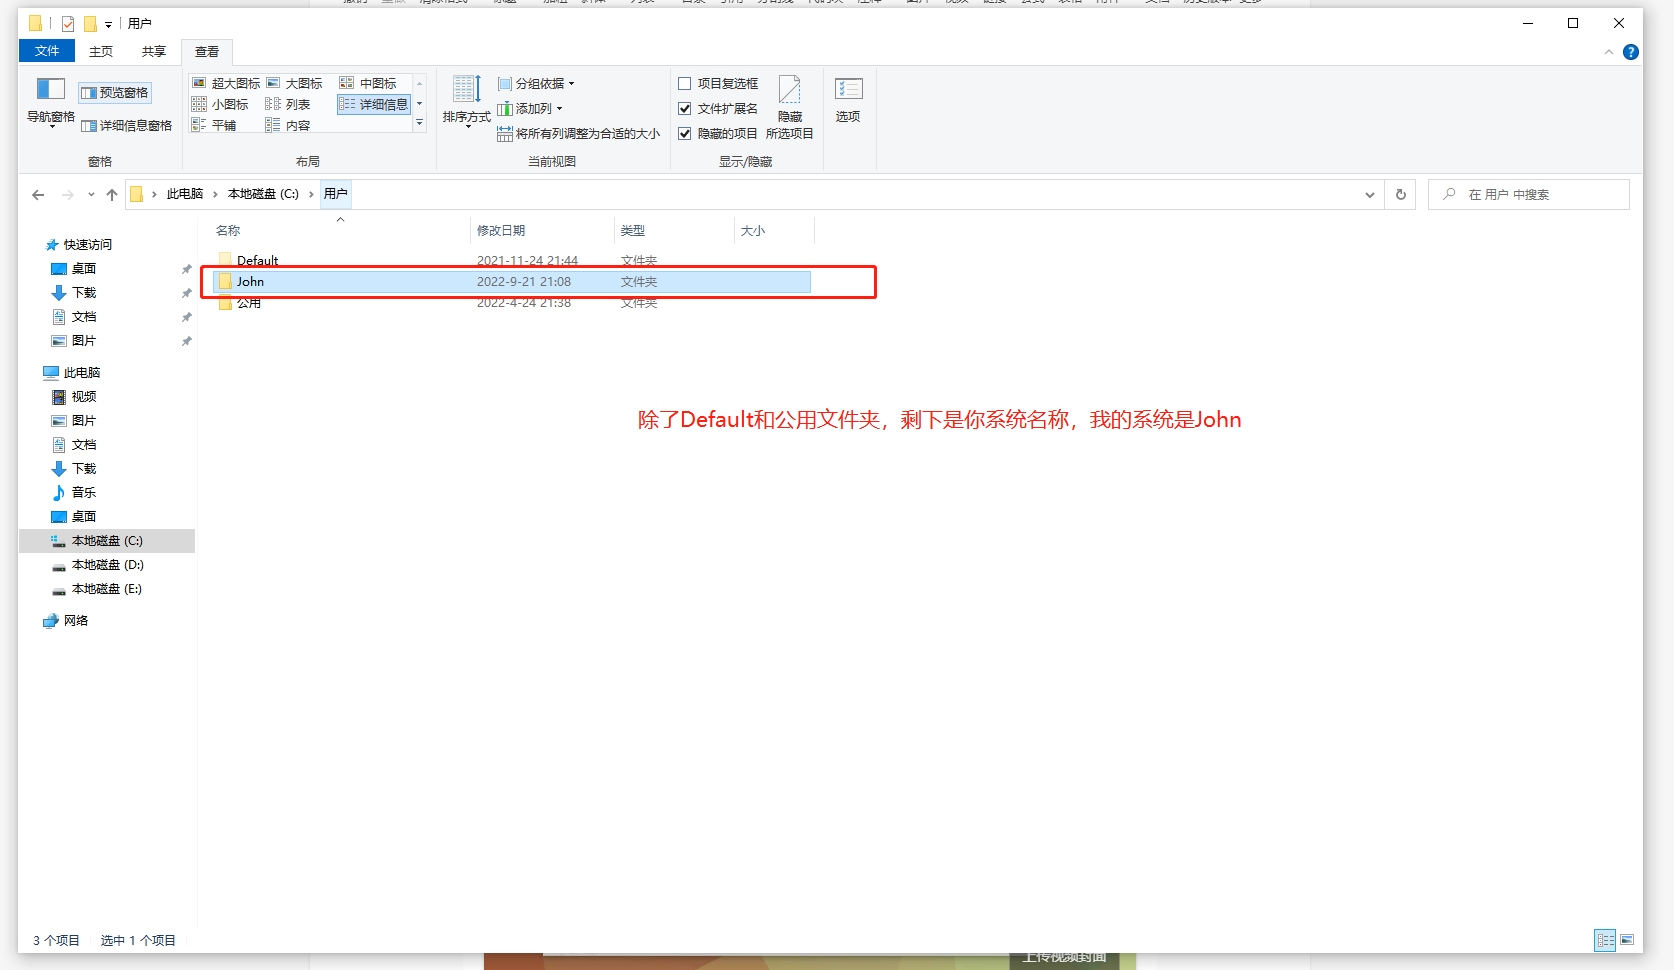Click 本地磁盘 (C:) in the address breadcrumb
Image resolution: width=1674 pixels, height=970 pixels.
point(263,194)
